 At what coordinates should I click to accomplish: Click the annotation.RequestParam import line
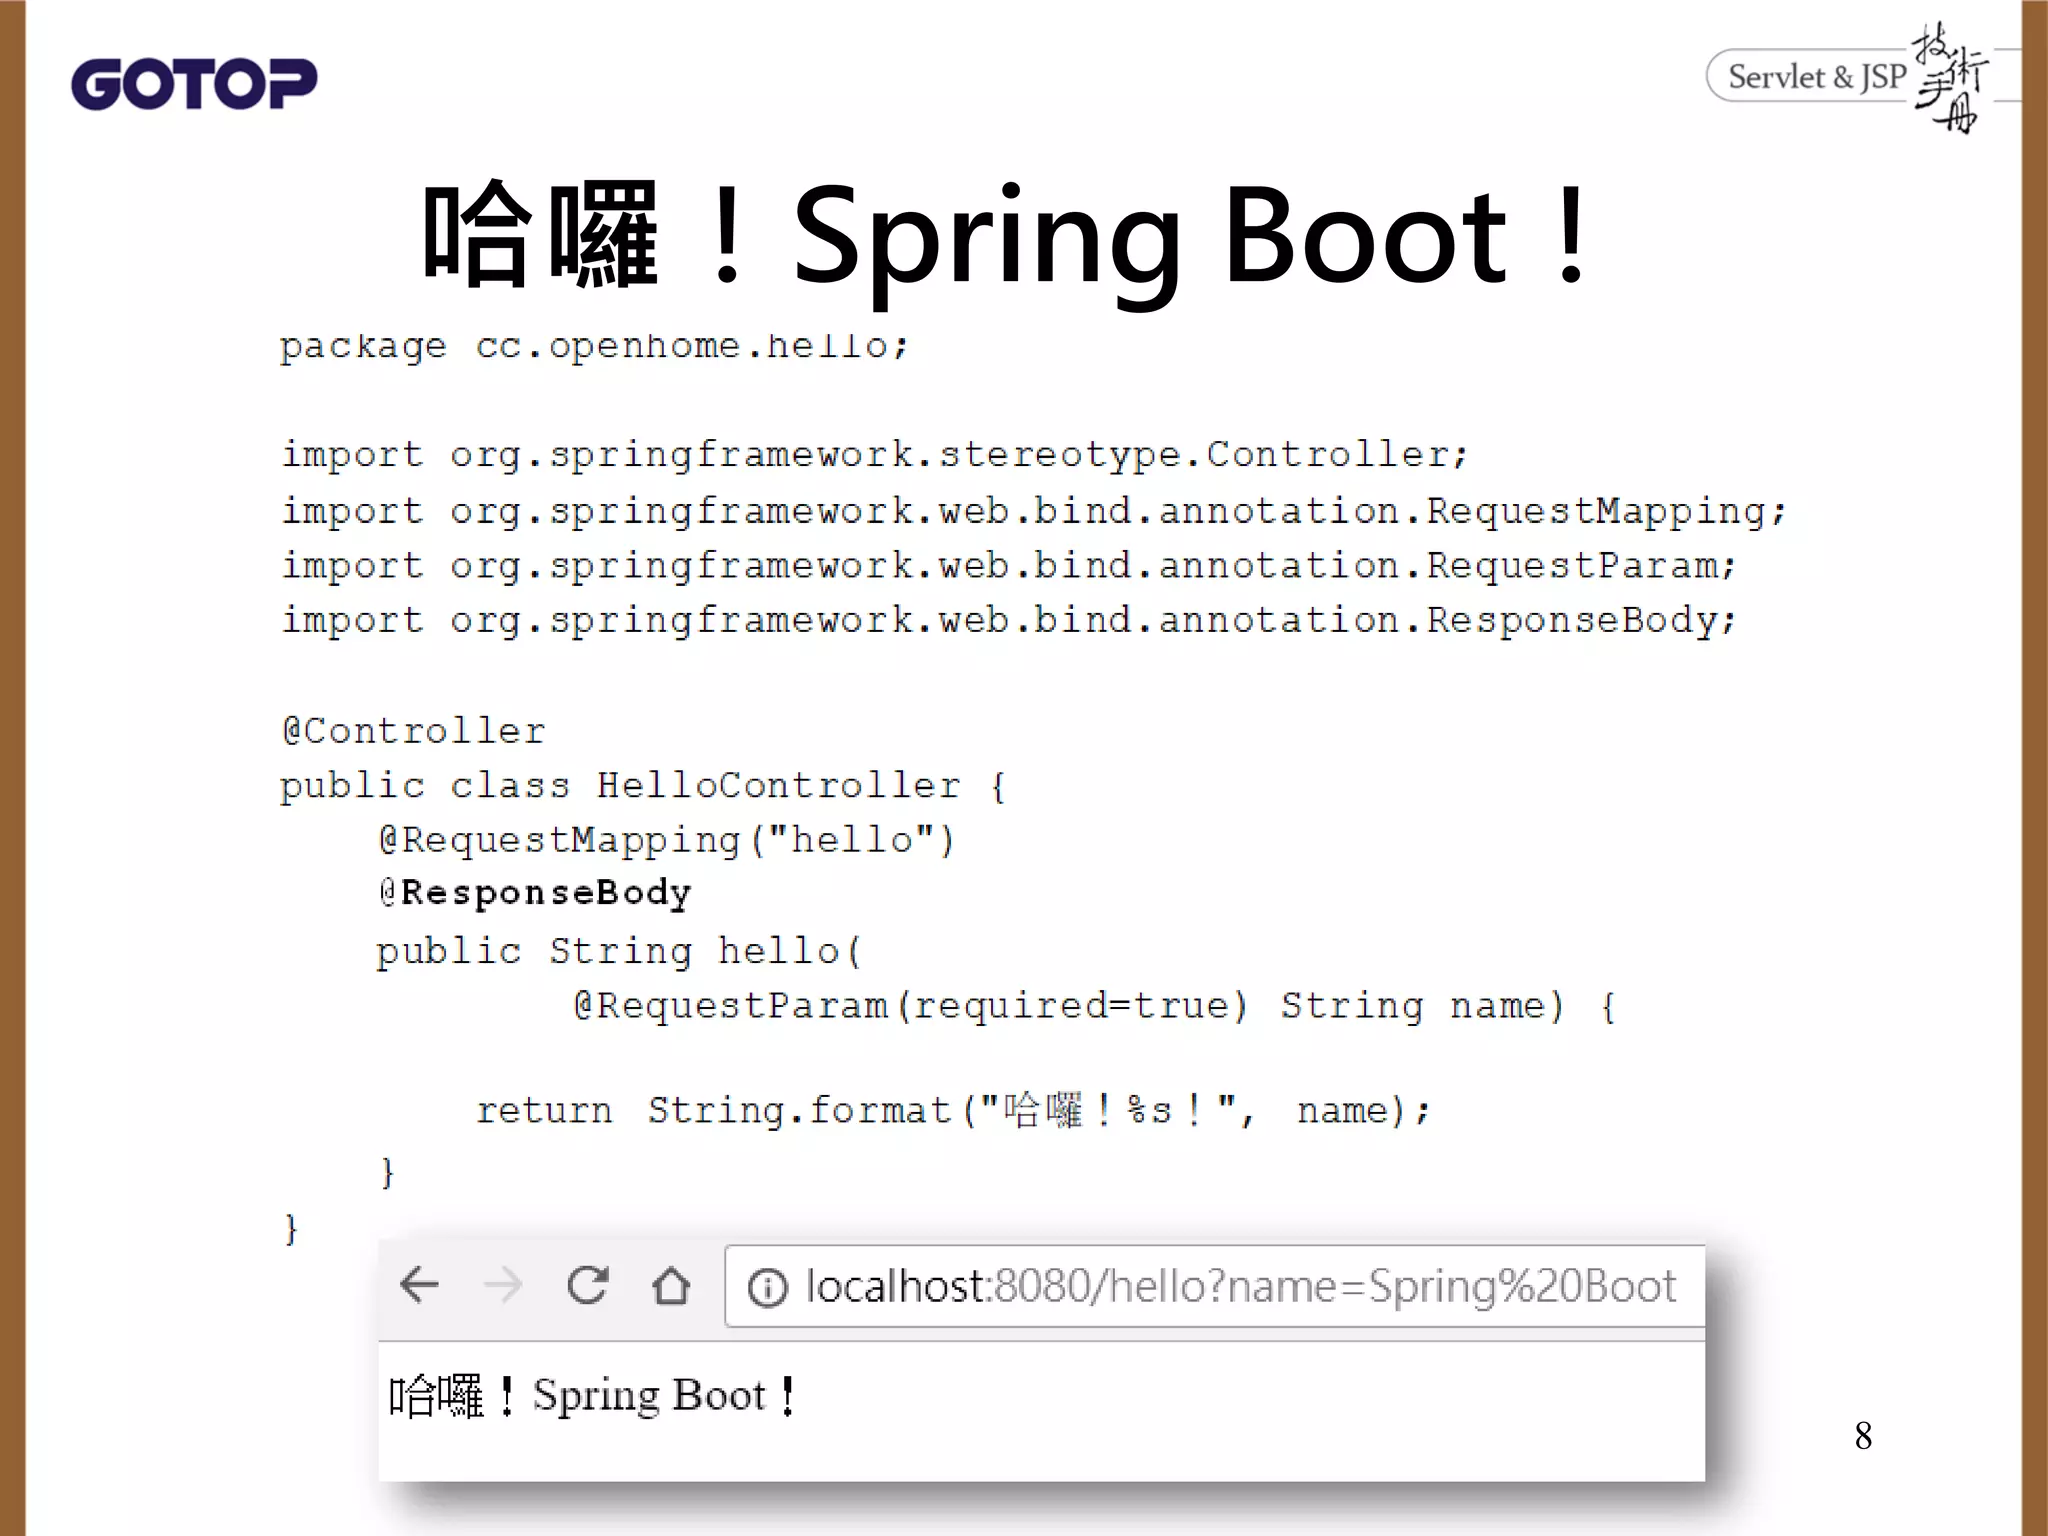point(1008,566)
